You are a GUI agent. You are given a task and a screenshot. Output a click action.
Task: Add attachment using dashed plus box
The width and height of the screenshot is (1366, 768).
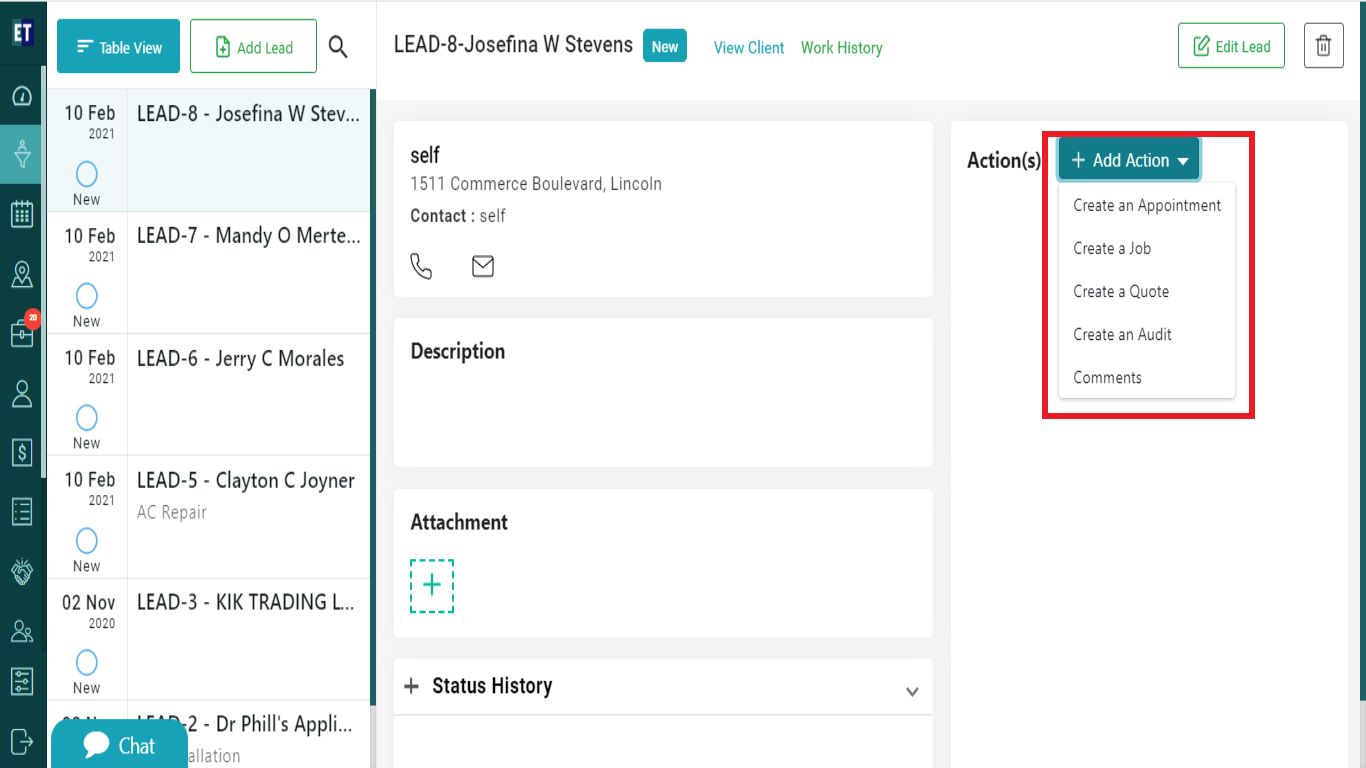[432, 586]
